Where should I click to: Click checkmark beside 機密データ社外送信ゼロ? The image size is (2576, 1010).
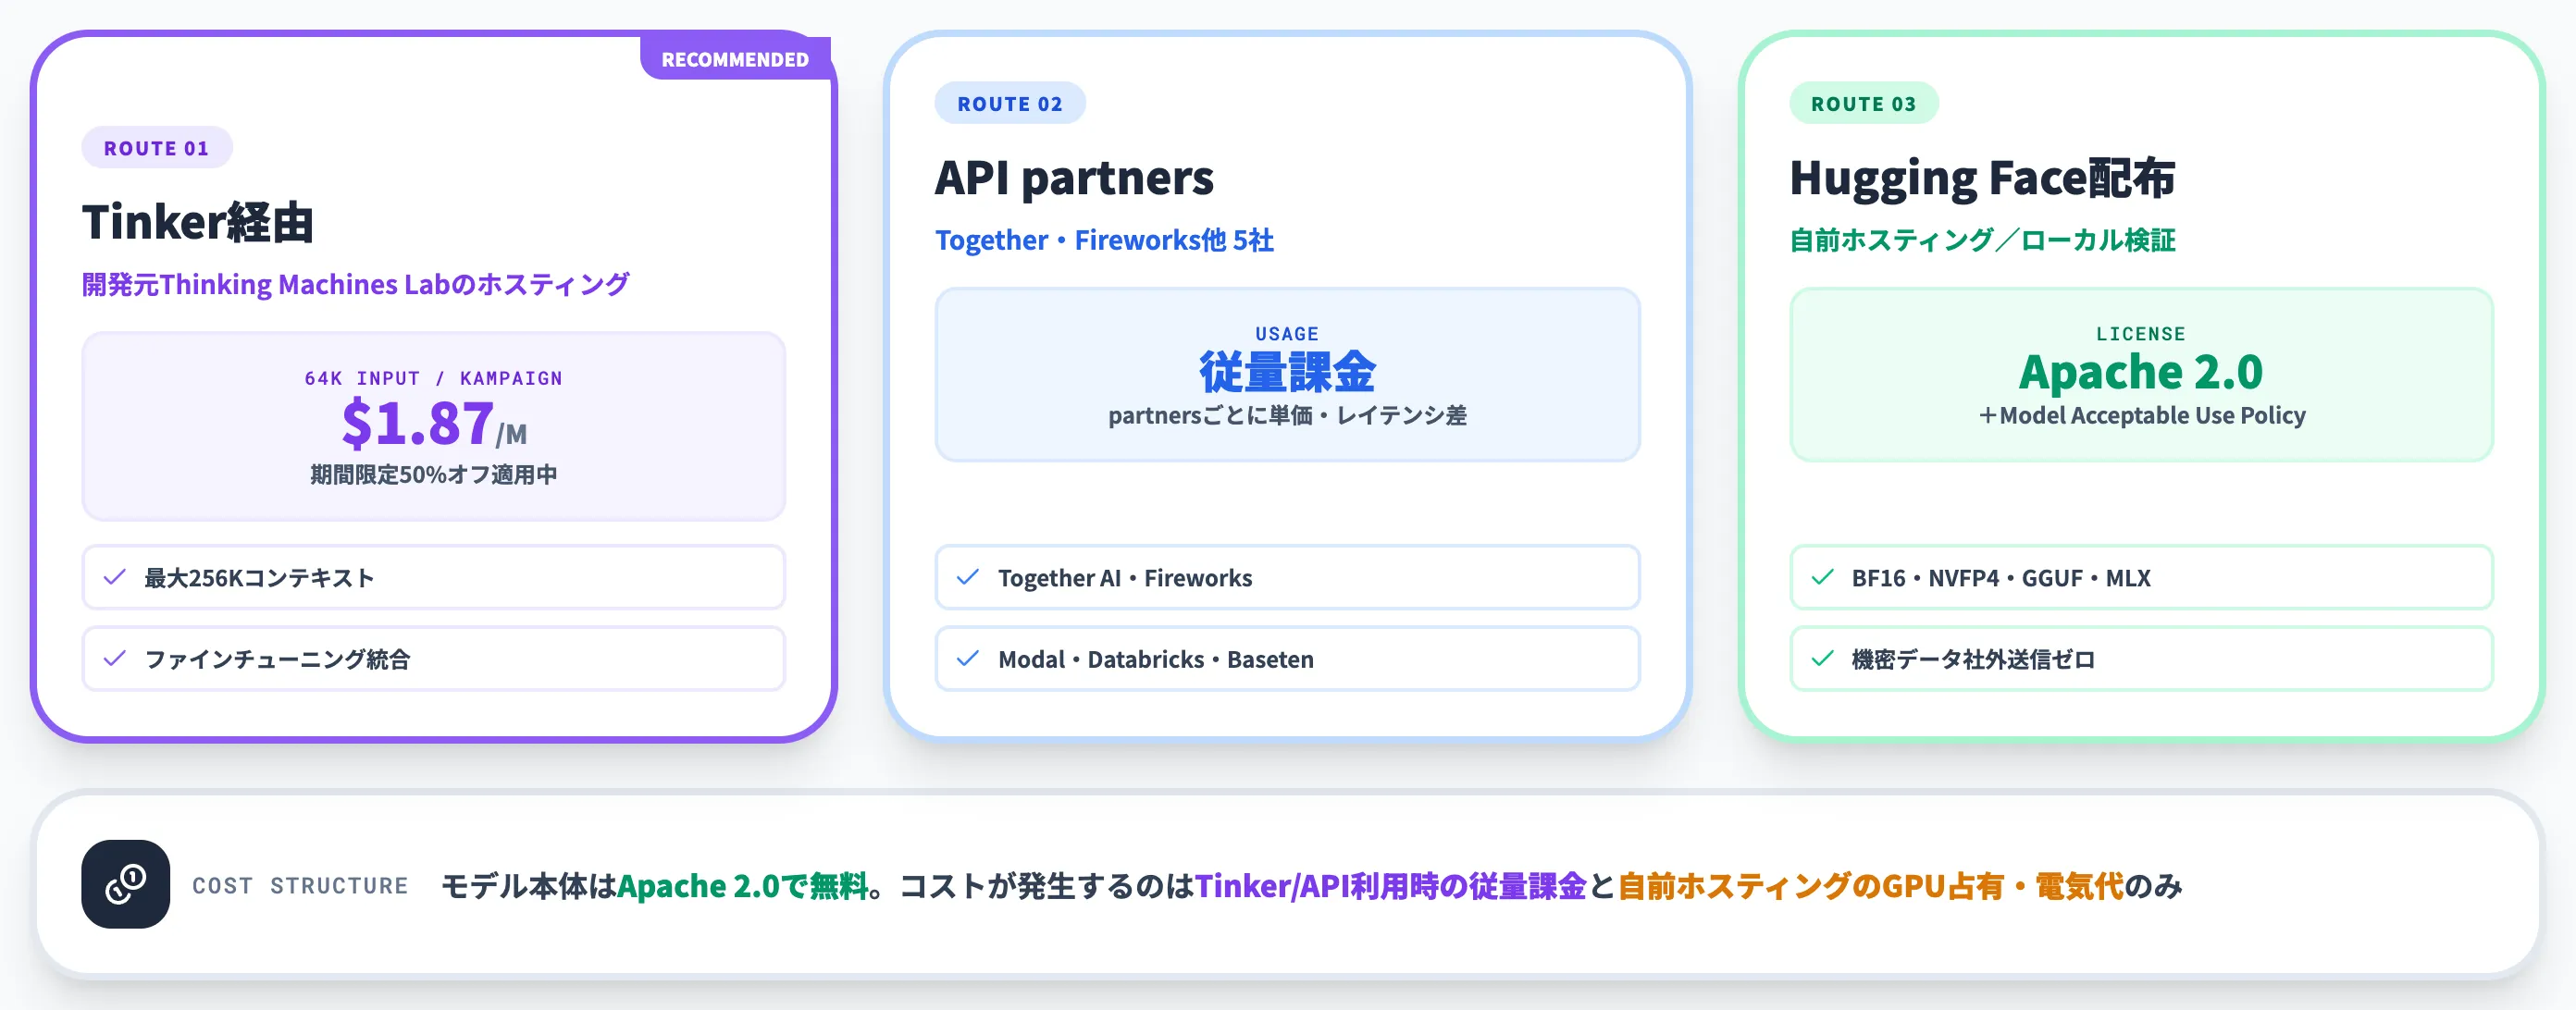click(1822, 658)
